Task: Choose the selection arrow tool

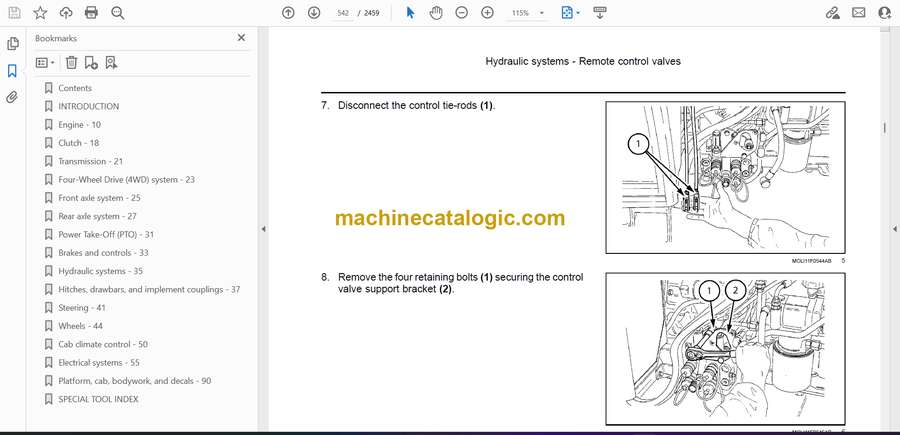Action: click(410, 13)
